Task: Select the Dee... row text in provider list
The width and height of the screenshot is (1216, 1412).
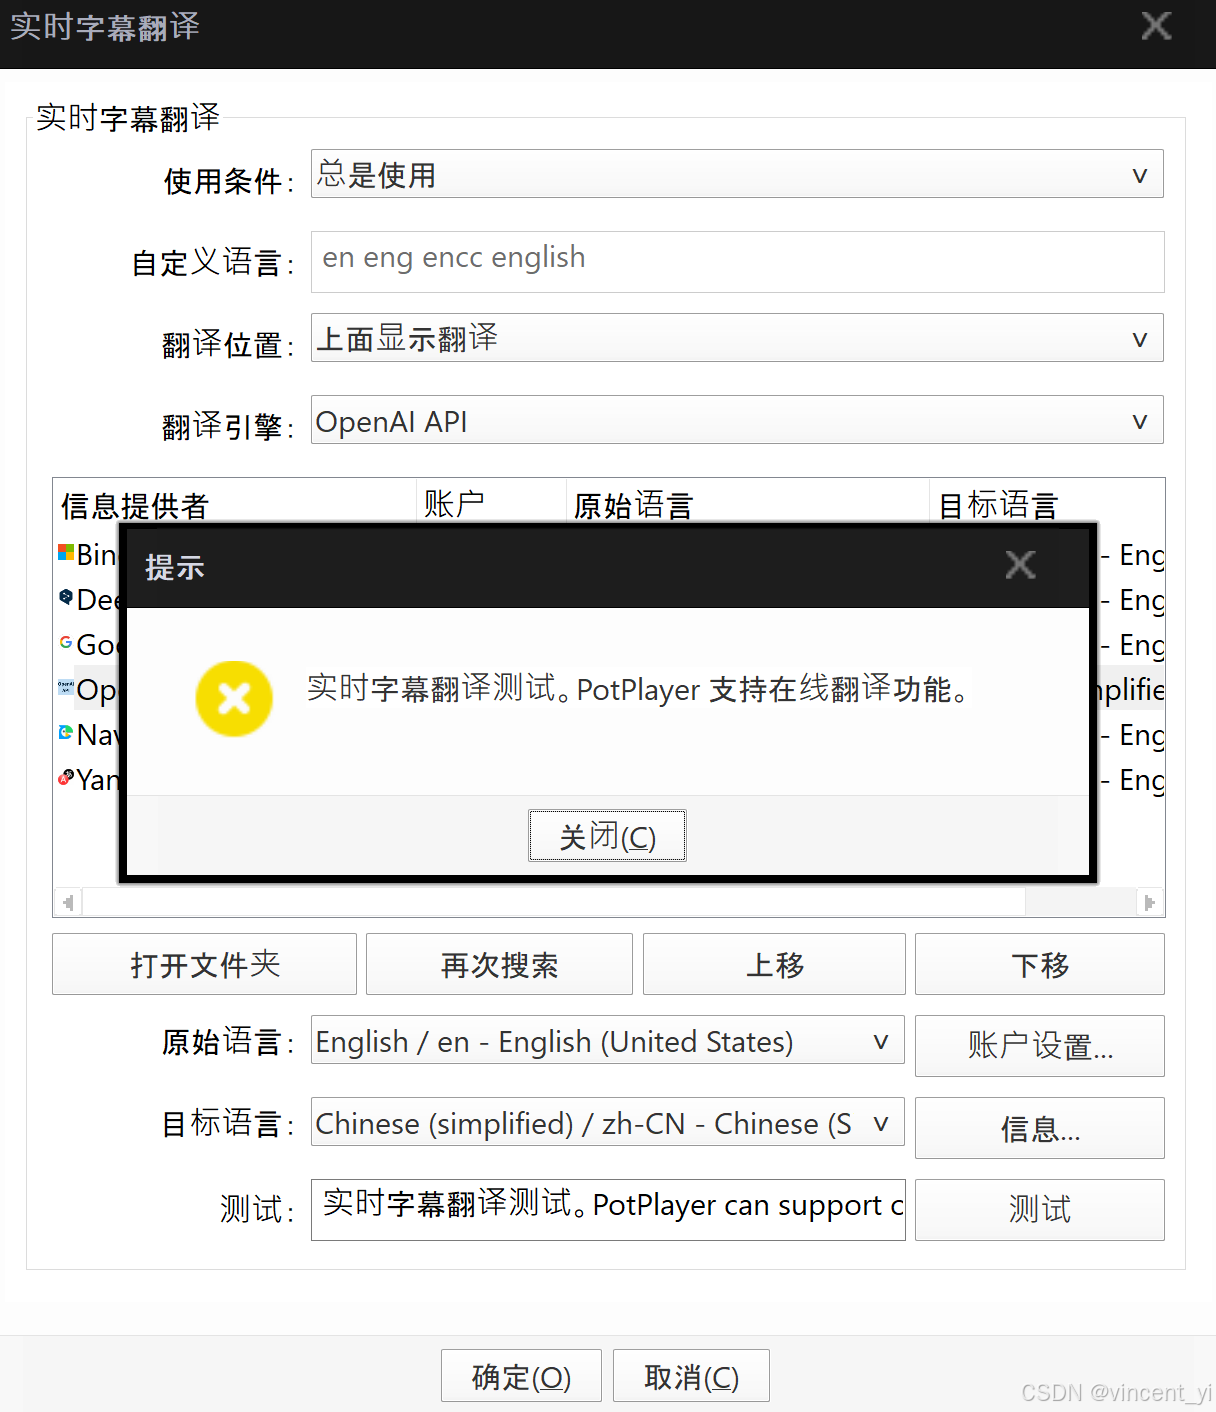Action: click(98, 600)
